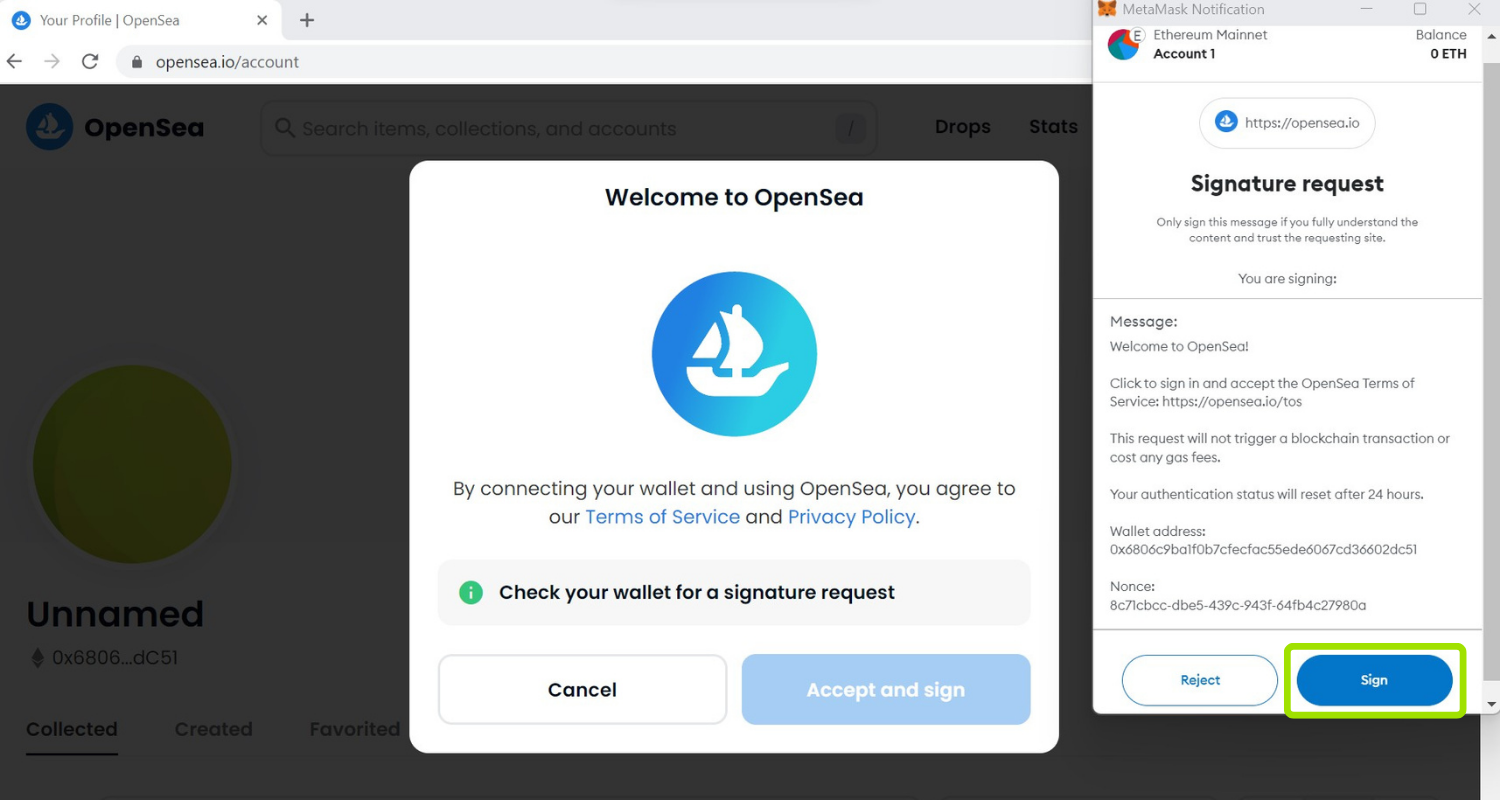Click the Welcome to OpenSea heading
1500x800 pixels.
734,197
